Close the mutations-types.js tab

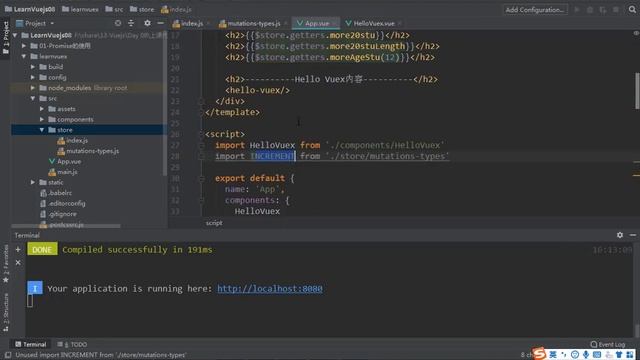point(285,24)
